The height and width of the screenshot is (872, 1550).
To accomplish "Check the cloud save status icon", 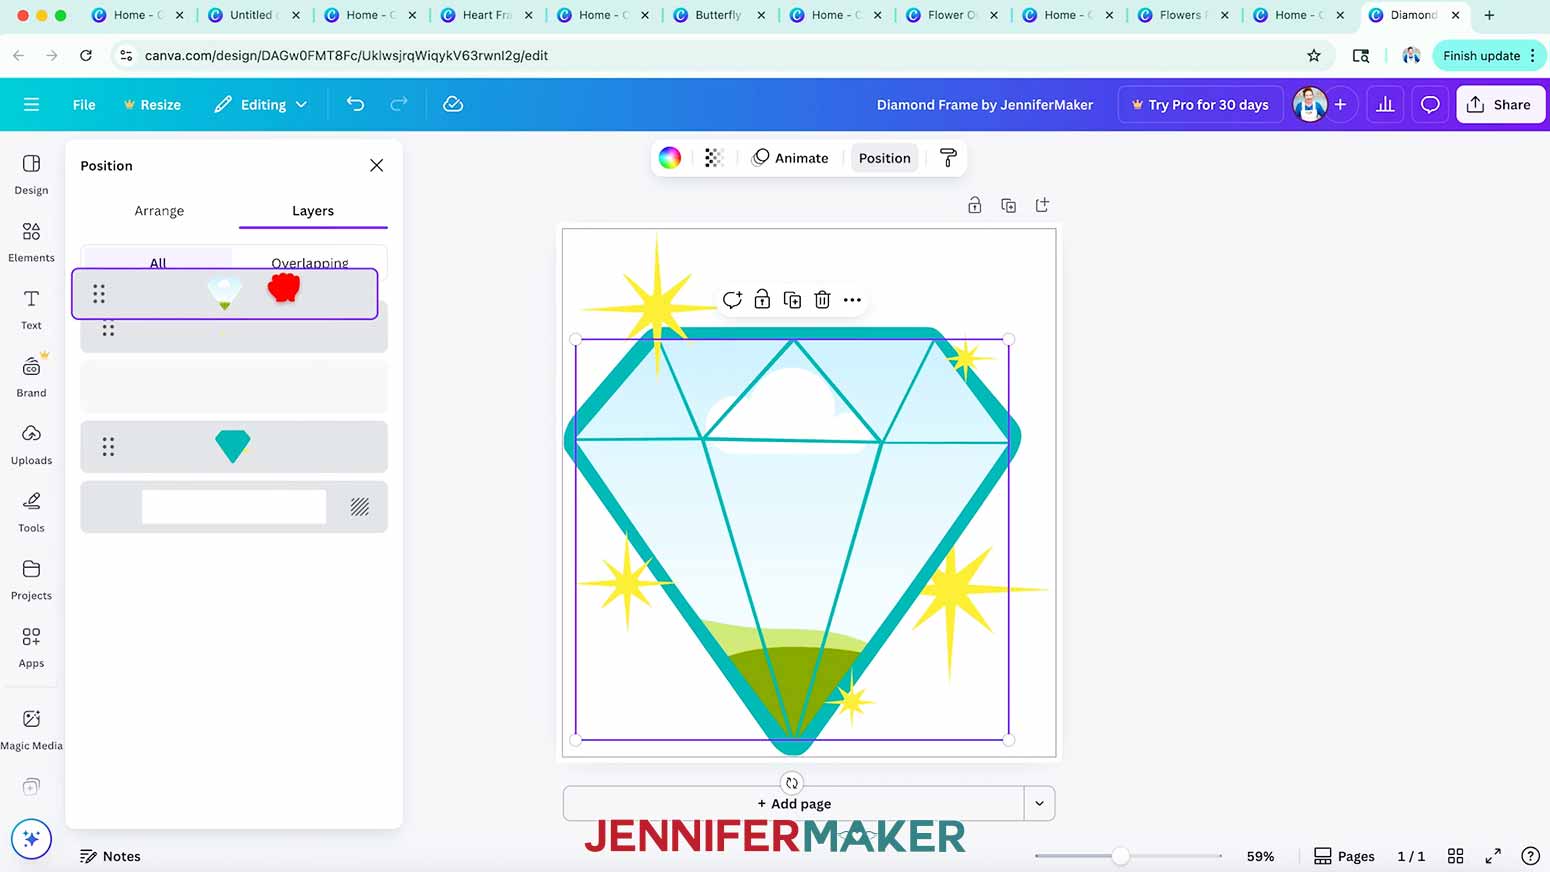I will coord(453,104).
